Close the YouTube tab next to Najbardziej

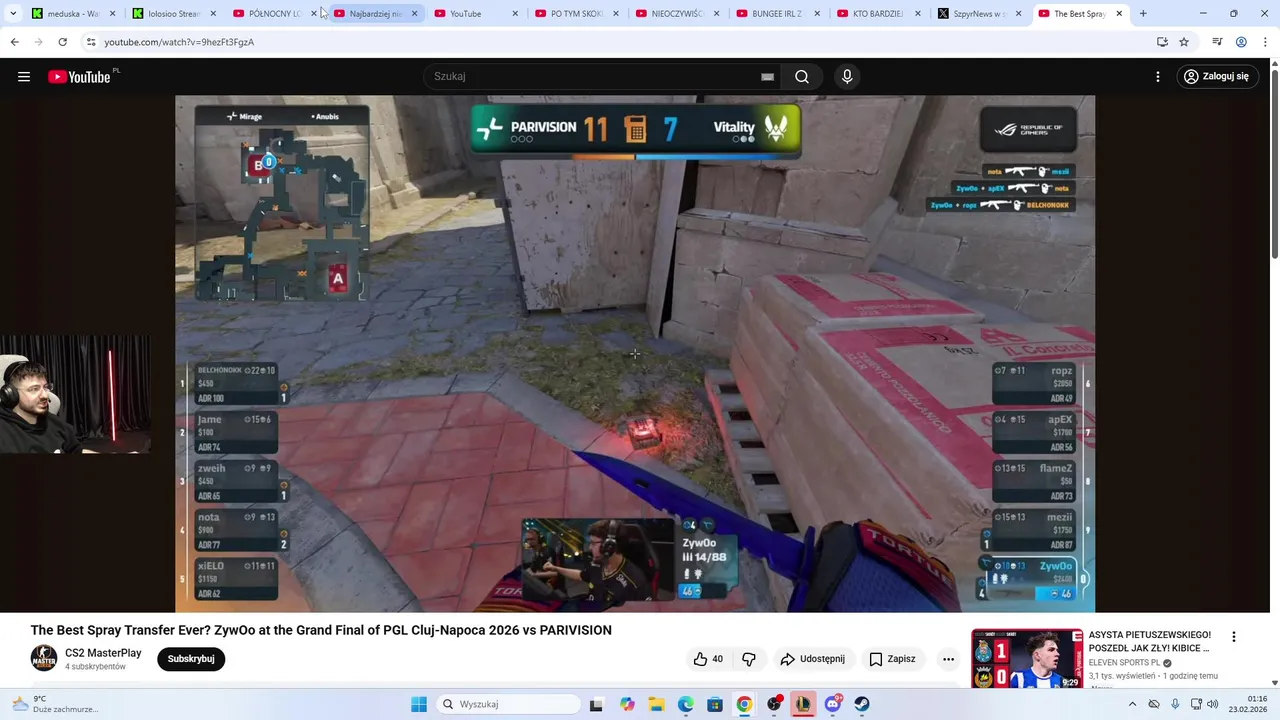(515, 14)
